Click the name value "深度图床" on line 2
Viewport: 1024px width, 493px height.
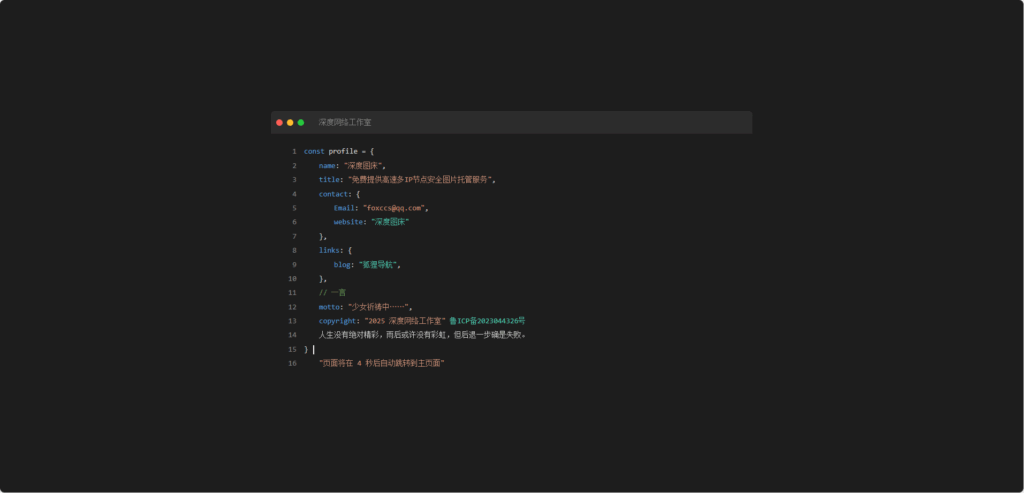(365, 165)
